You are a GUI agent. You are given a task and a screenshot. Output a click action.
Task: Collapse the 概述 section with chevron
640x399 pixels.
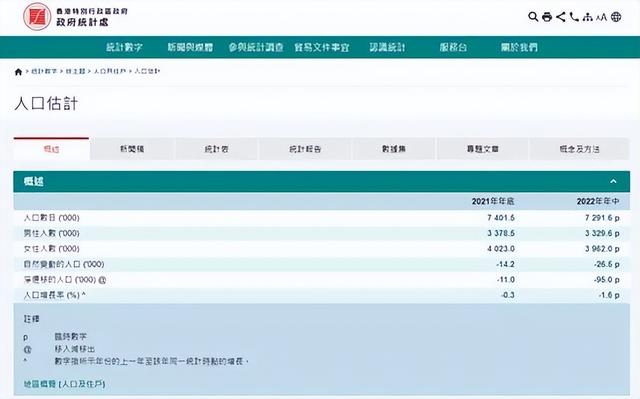[x=613, y=181]
